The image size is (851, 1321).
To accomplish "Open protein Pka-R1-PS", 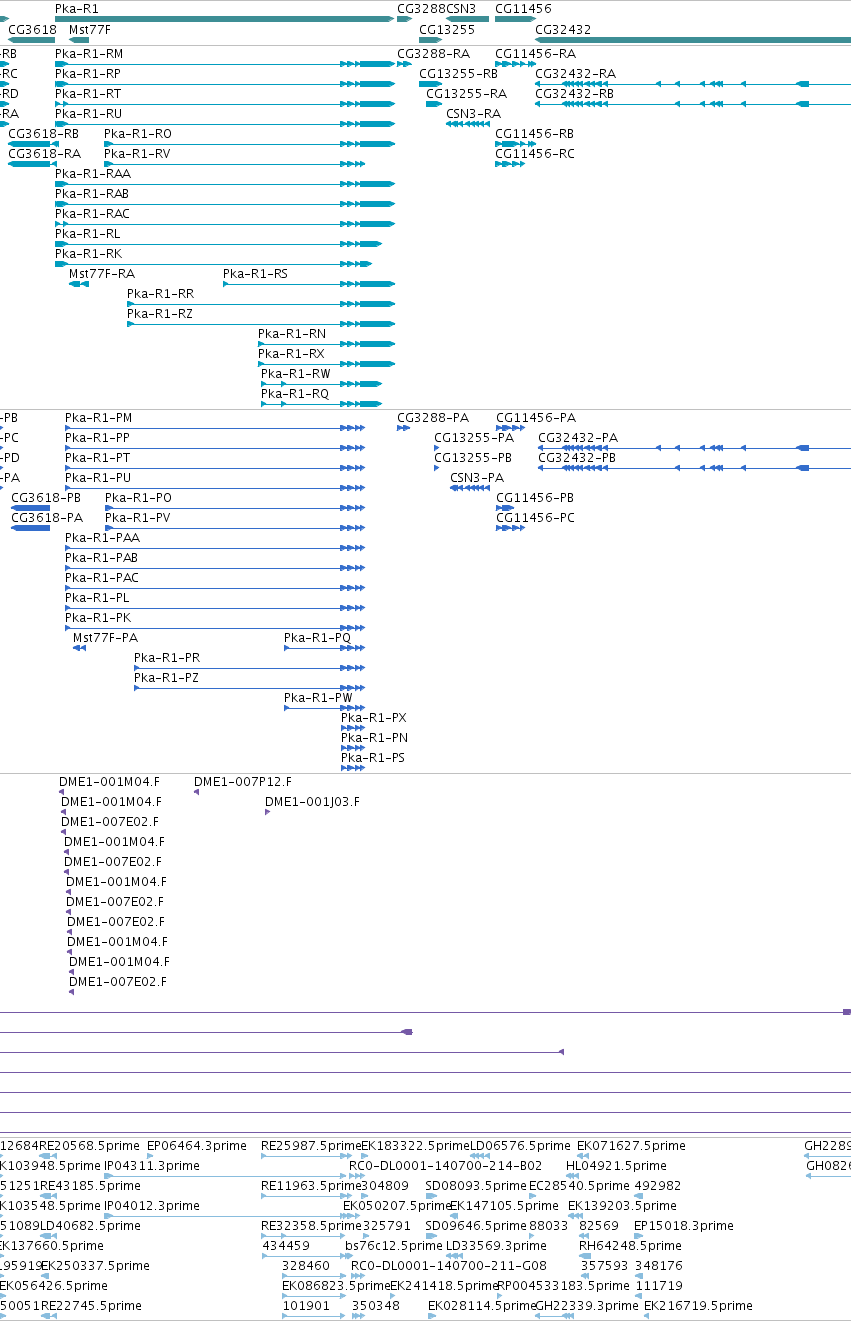I will pyautogui.click(x=373, y=758).
